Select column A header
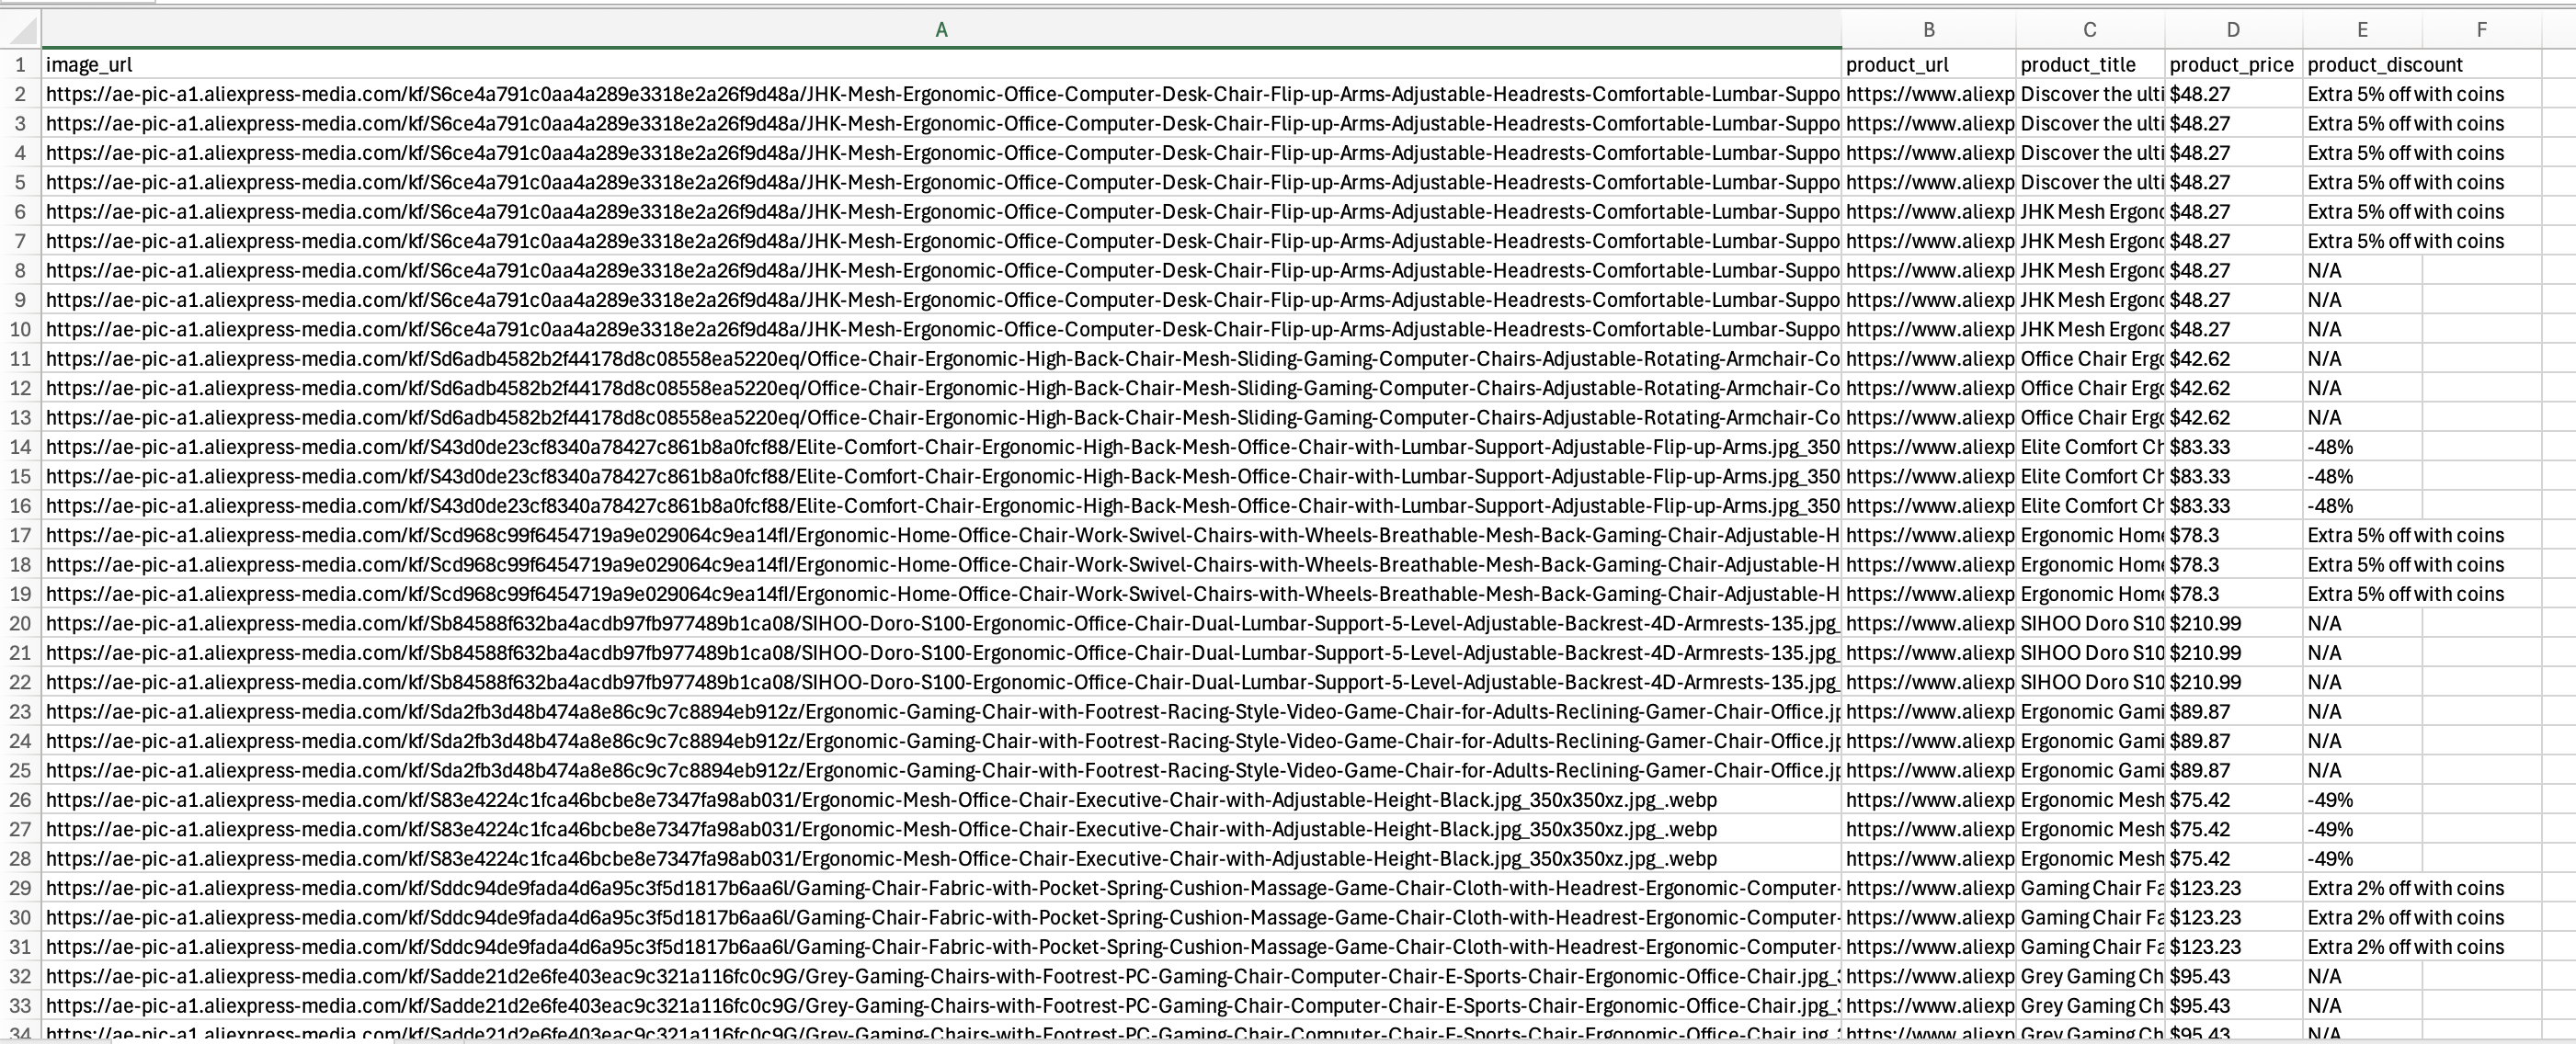The width and height of the screenshot is (2576, 1044). pyautogui.click(x=940, y=29)
